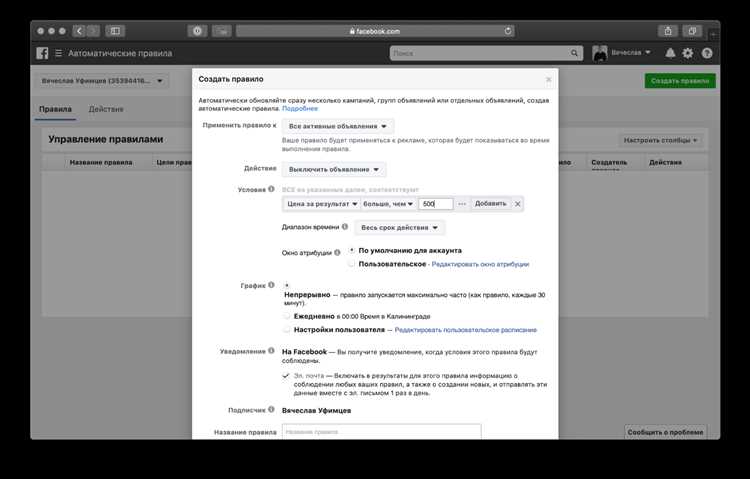Open the Редактировать пользовательское расписание link
Viewport: 750px width, 479px height.
coord(465,330)
